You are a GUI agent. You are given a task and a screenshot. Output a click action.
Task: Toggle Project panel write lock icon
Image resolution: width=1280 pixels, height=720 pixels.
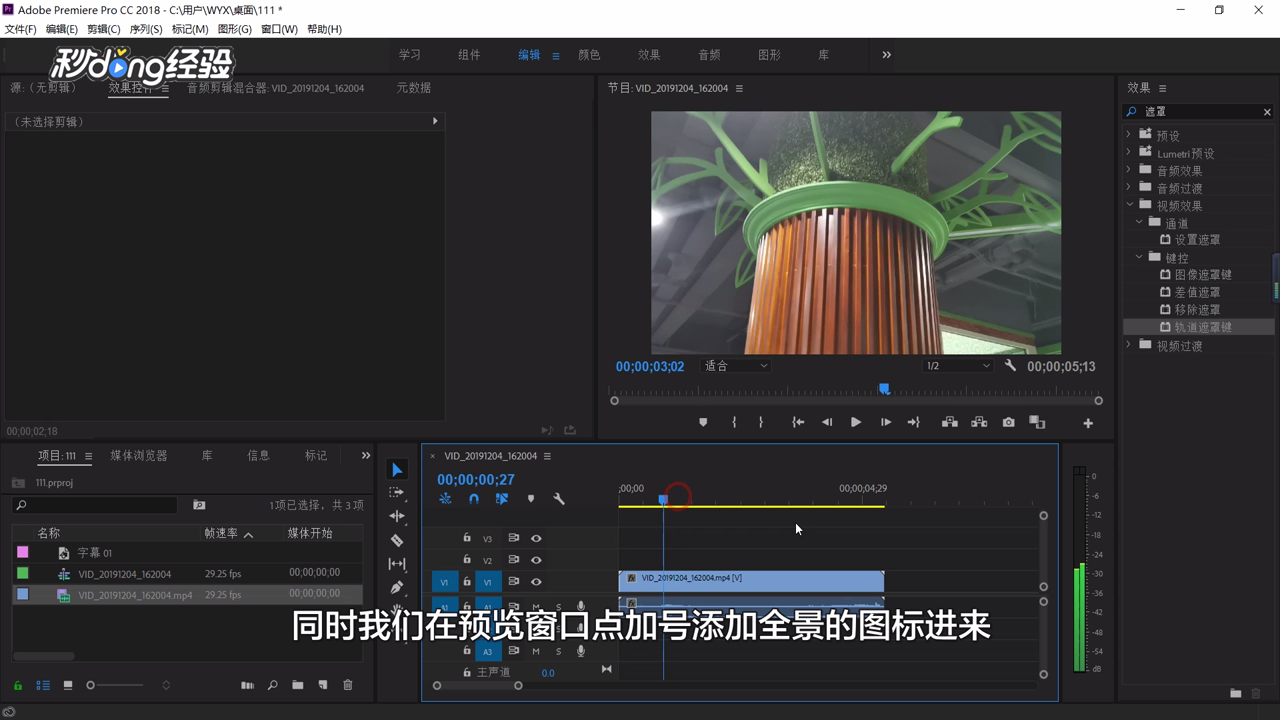click(18, 685)
